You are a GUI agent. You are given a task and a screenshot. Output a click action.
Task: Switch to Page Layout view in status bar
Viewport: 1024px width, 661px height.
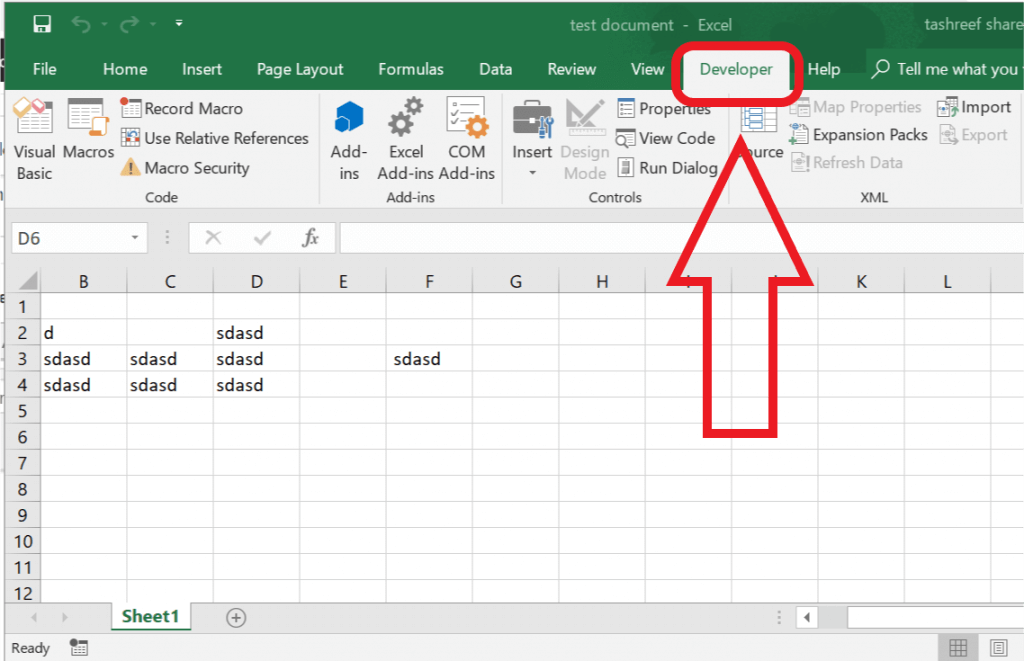(999, 647)
